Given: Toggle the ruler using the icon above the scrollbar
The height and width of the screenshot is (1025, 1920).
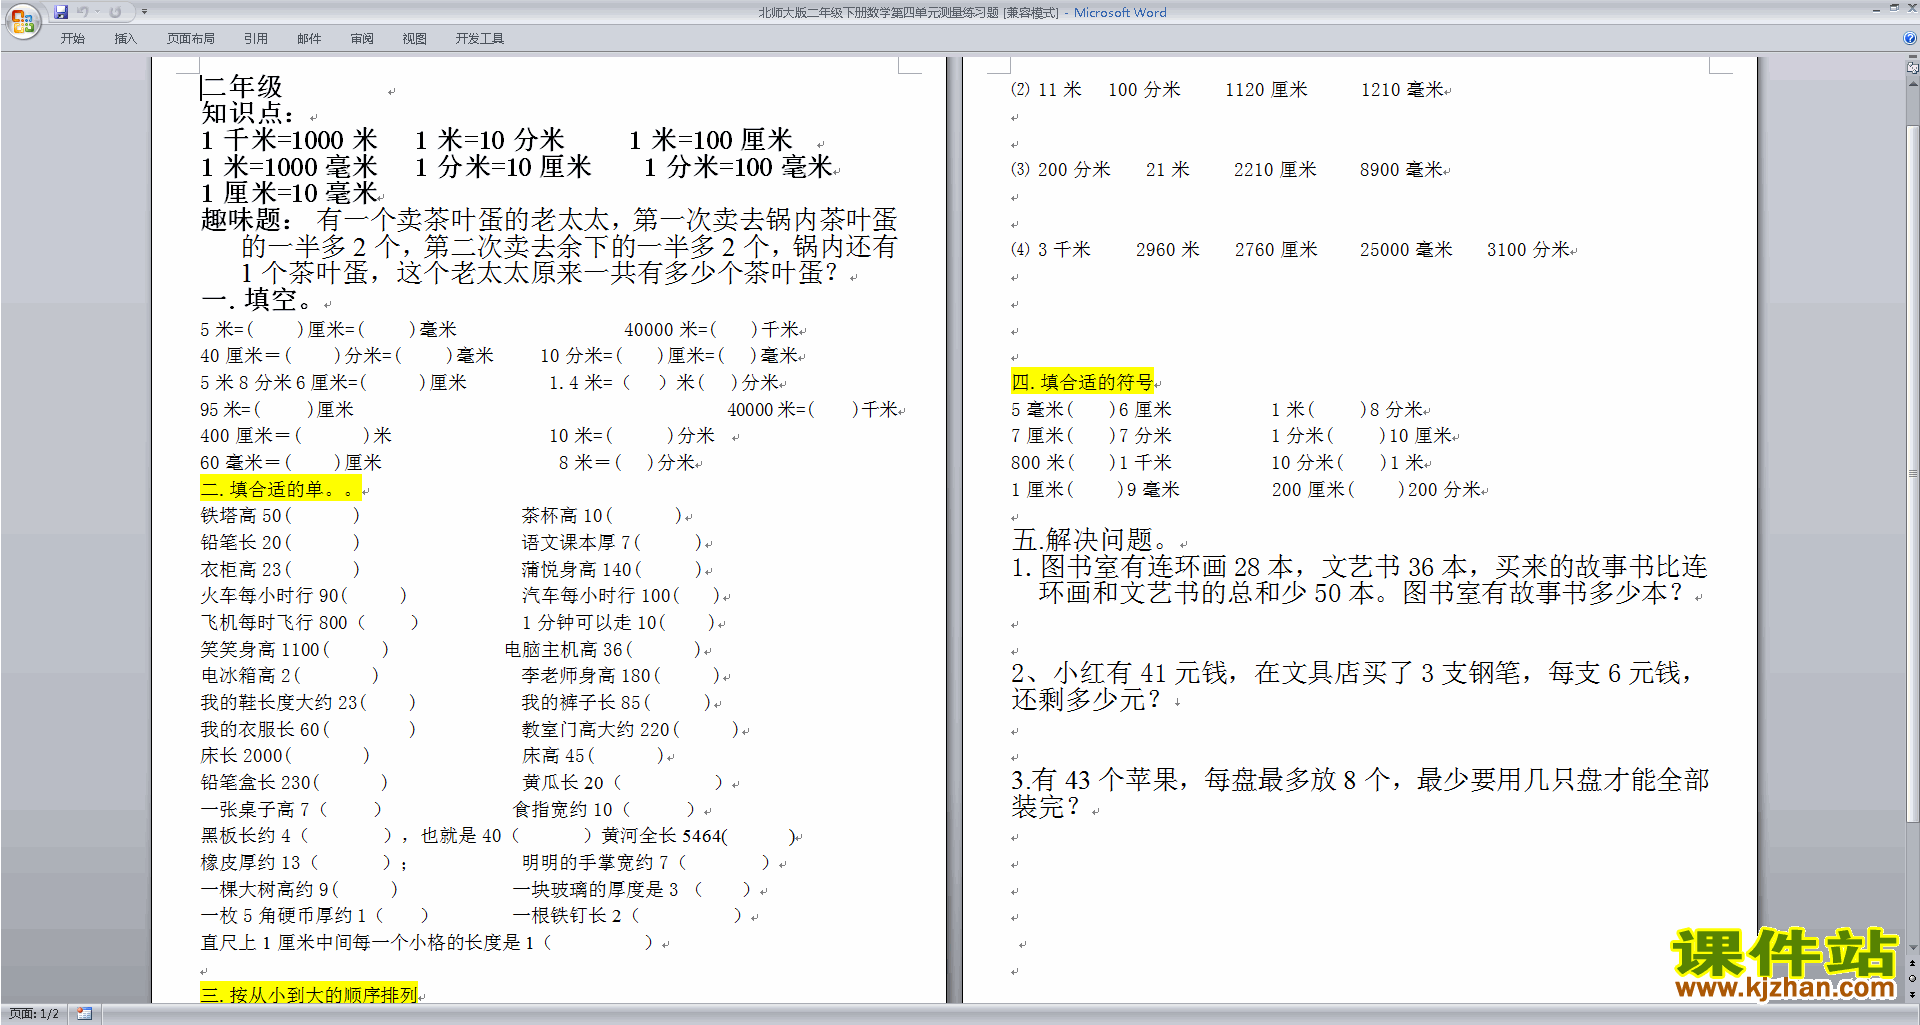Looking at the screenshot, I should click(x=1913, y=69).
